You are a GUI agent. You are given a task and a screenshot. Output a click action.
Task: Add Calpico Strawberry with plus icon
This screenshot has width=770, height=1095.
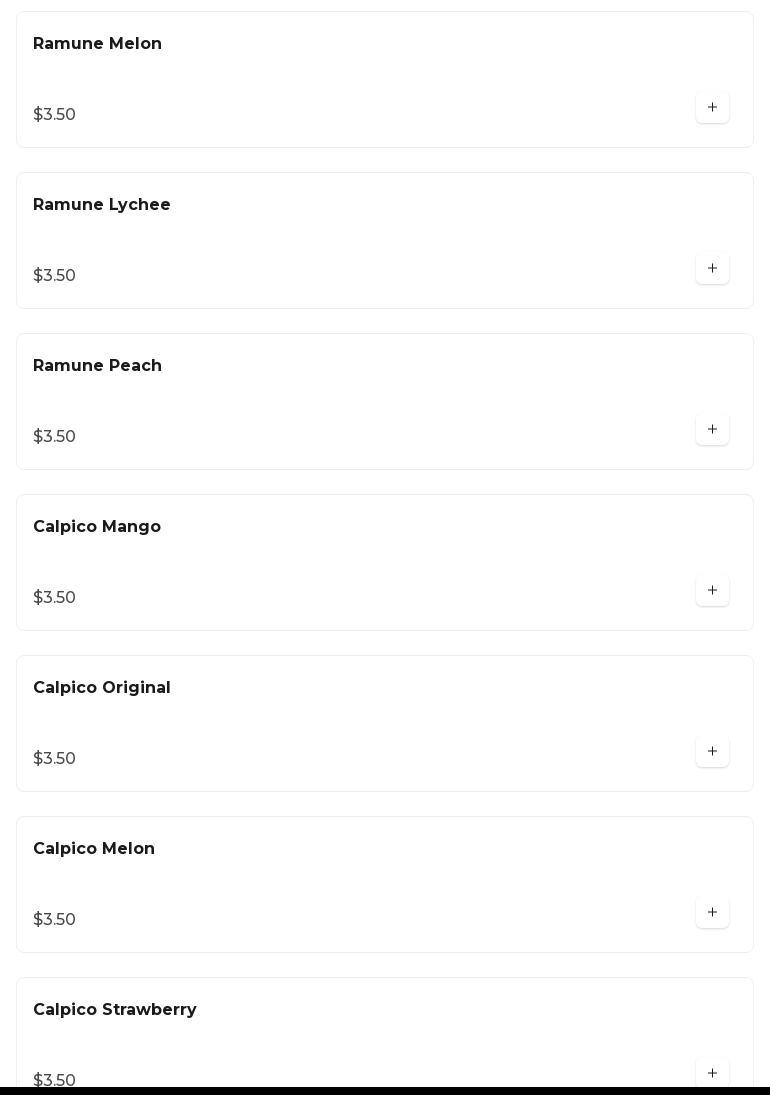tap(712, 1073)
